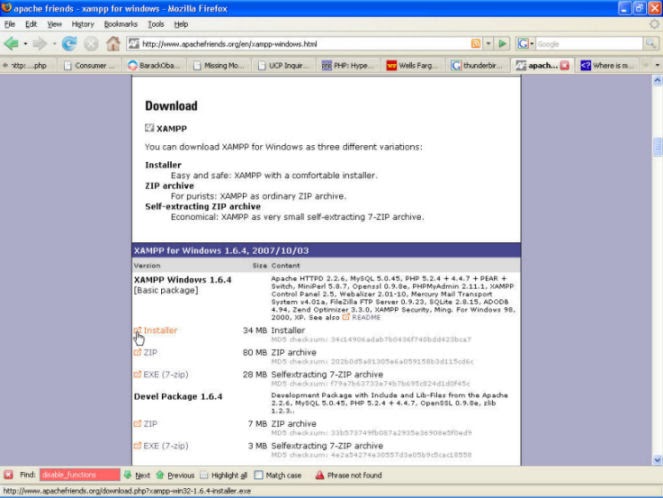Switch to the Where is m... tab
This screenshot has height=498, width=663.
tap(607, 66)
